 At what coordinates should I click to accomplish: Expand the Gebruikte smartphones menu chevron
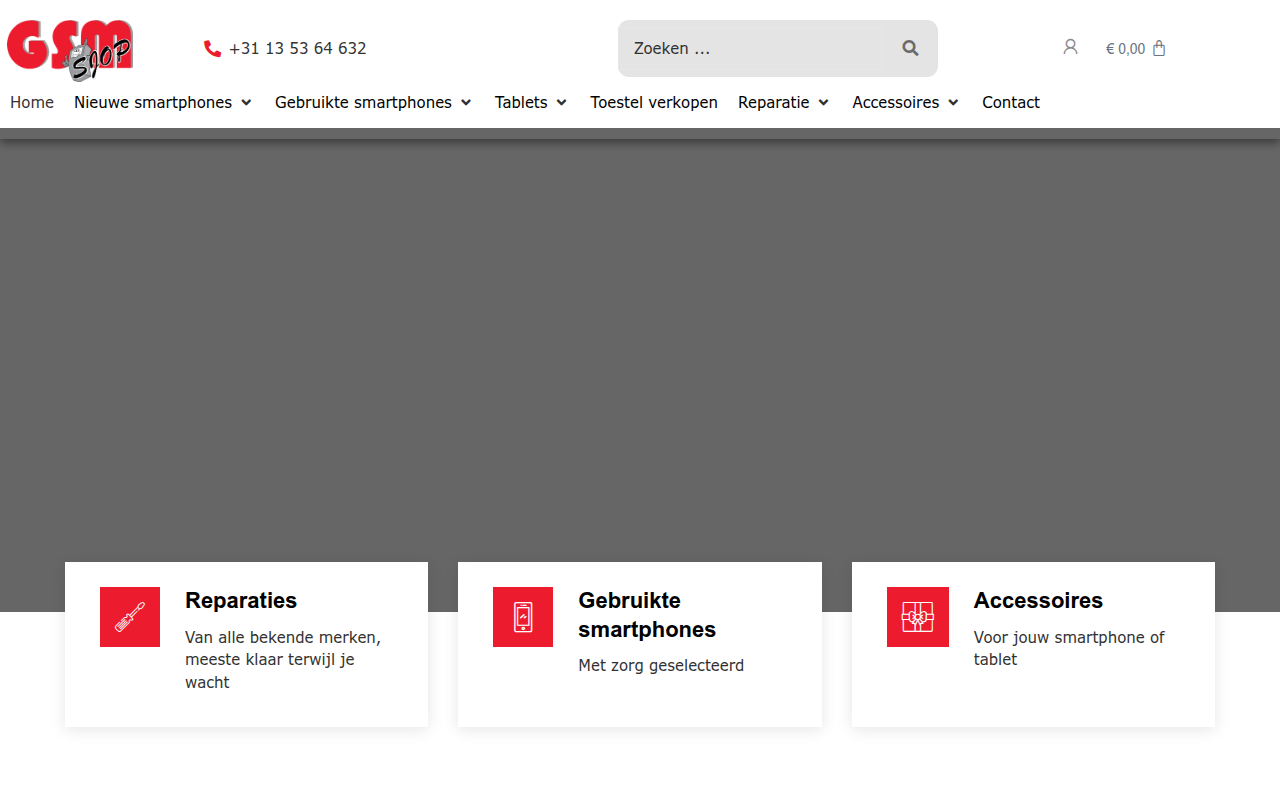[466, 103]
